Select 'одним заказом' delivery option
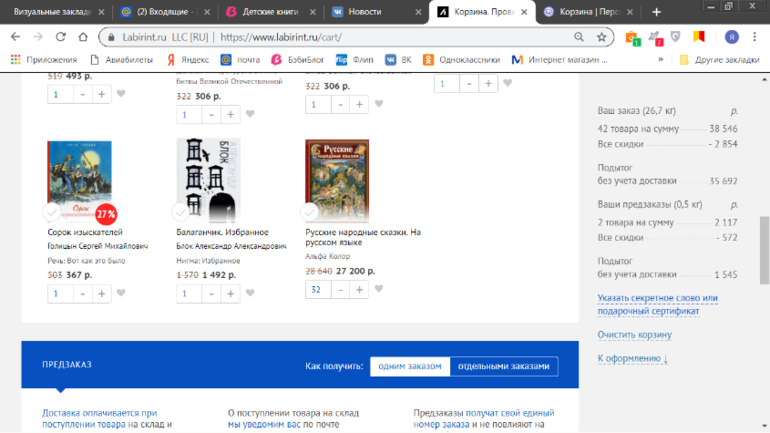This screenshot has width=770, height=433. [x=409, y=366]
